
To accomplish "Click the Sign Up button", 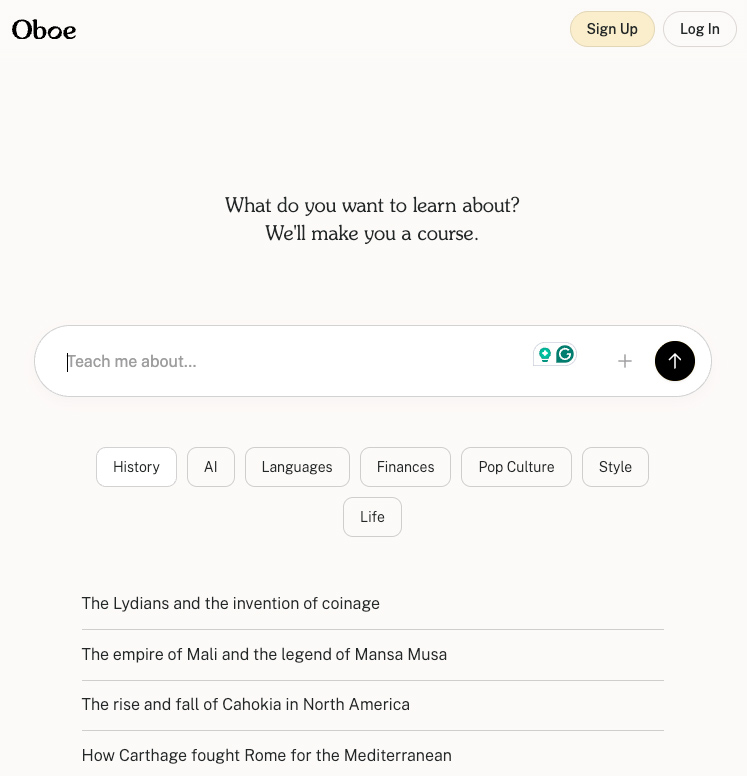I will (612, 29).
